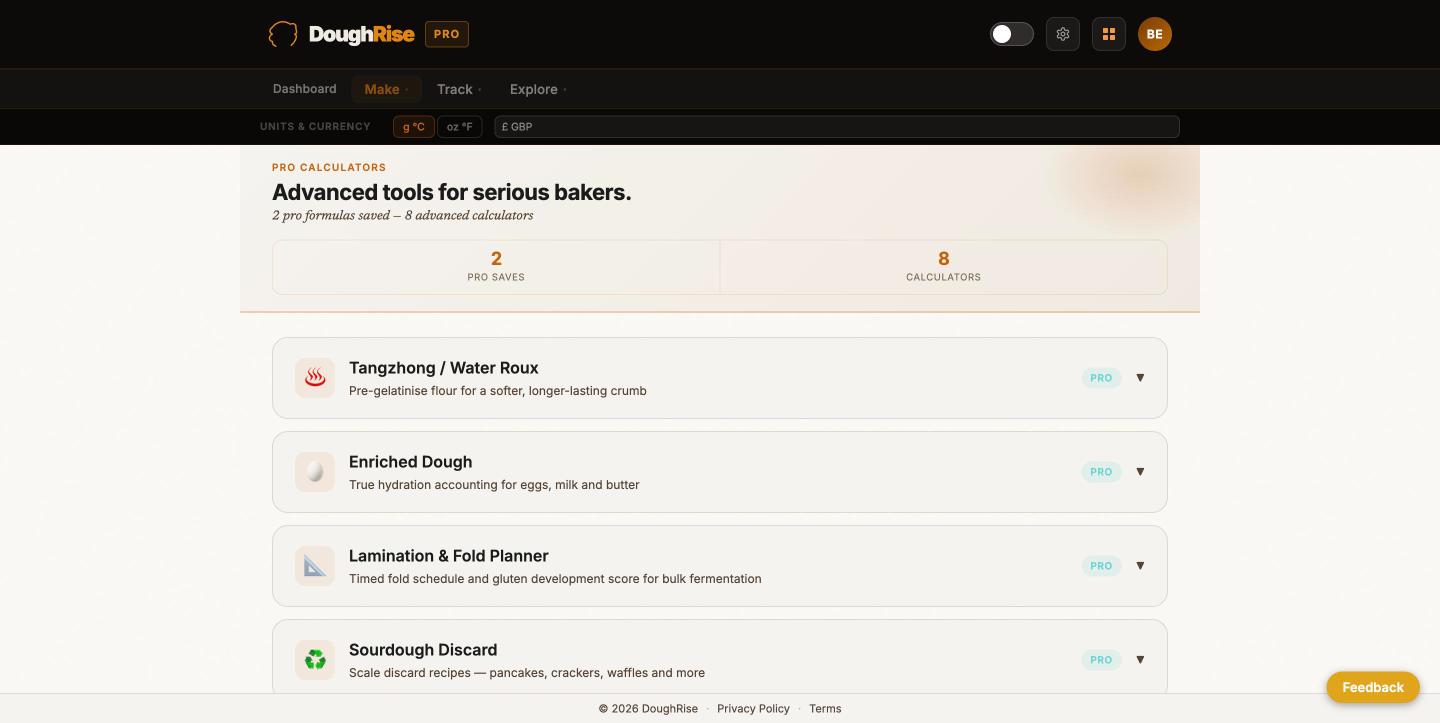Image resolution: width=1440 pixels, height=723 pixels.
Task: Click the Enriched Dough egg icon
Action: pos(315,472)
